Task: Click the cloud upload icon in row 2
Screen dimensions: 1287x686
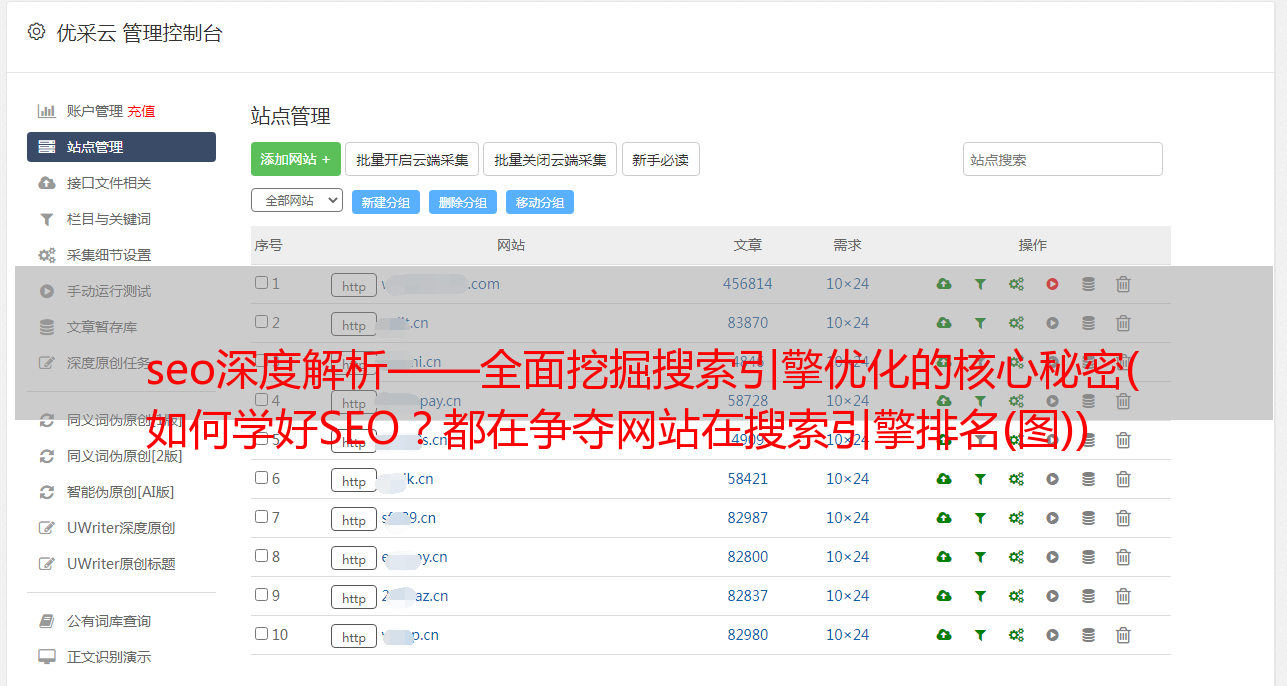Action: (944, 323)
